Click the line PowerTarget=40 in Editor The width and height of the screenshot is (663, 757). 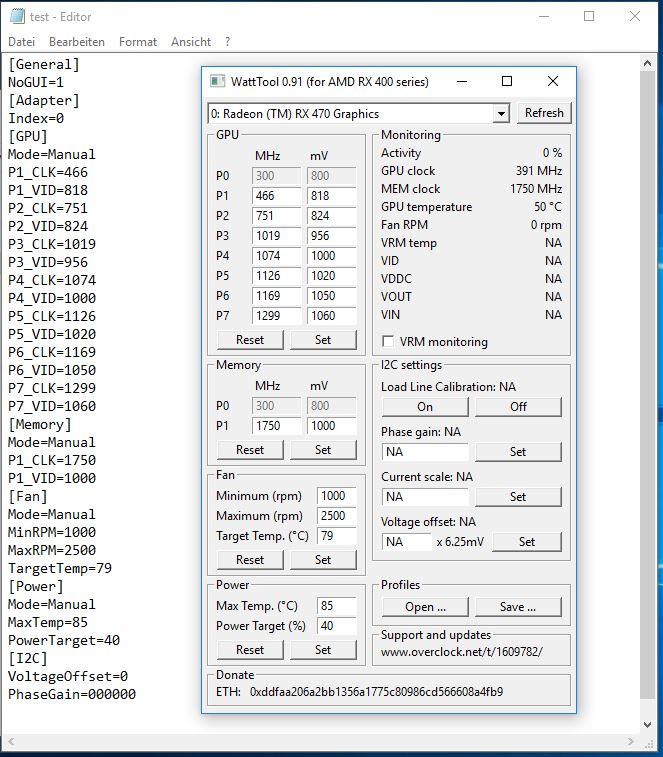[64, 641]
